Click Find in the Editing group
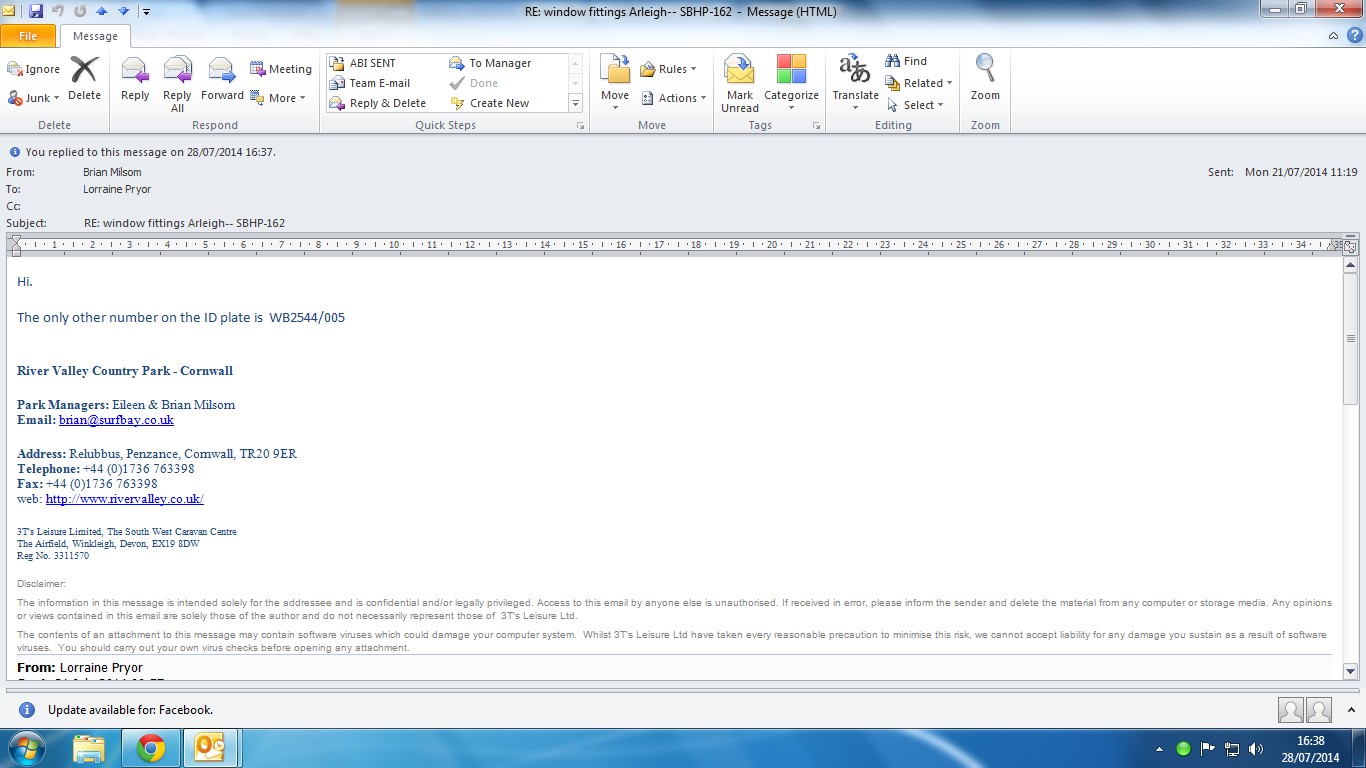This screenshot has height=768, width=1366. pyautogui.click(x=906, y=61)
